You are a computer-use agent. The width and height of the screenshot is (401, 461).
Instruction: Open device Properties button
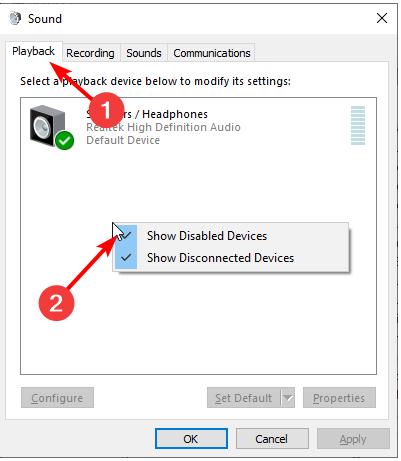339,398
